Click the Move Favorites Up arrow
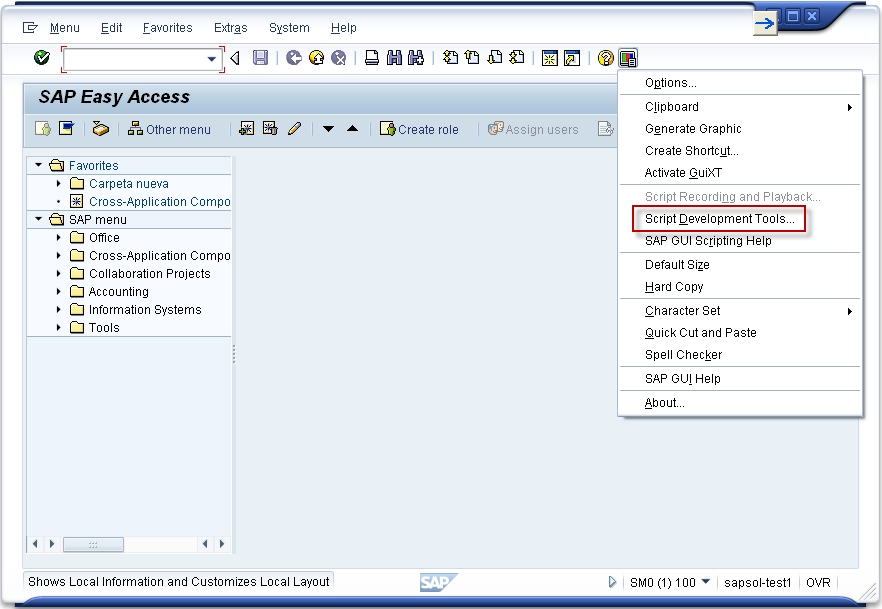The width and height of the screenshot is (882, 609). click(353, 129)
